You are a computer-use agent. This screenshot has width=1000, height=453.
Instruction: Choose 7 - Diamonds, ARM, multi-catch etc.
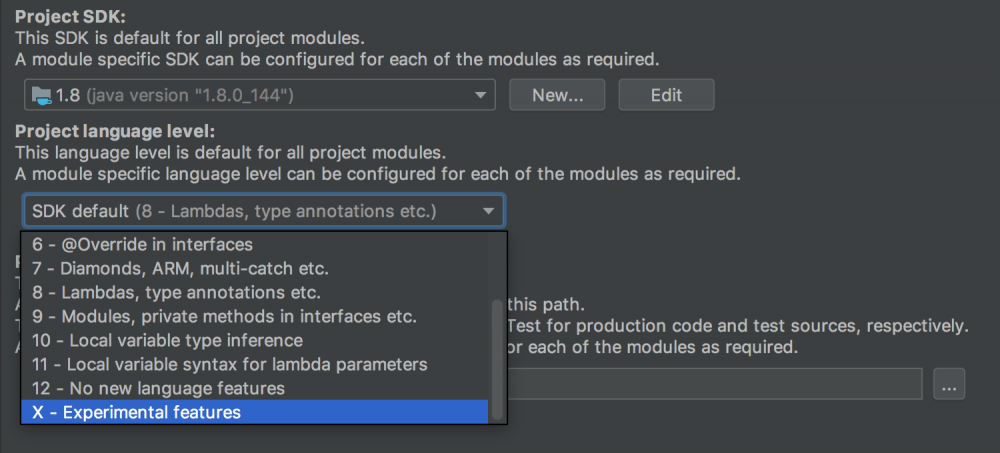coord(180,268)
